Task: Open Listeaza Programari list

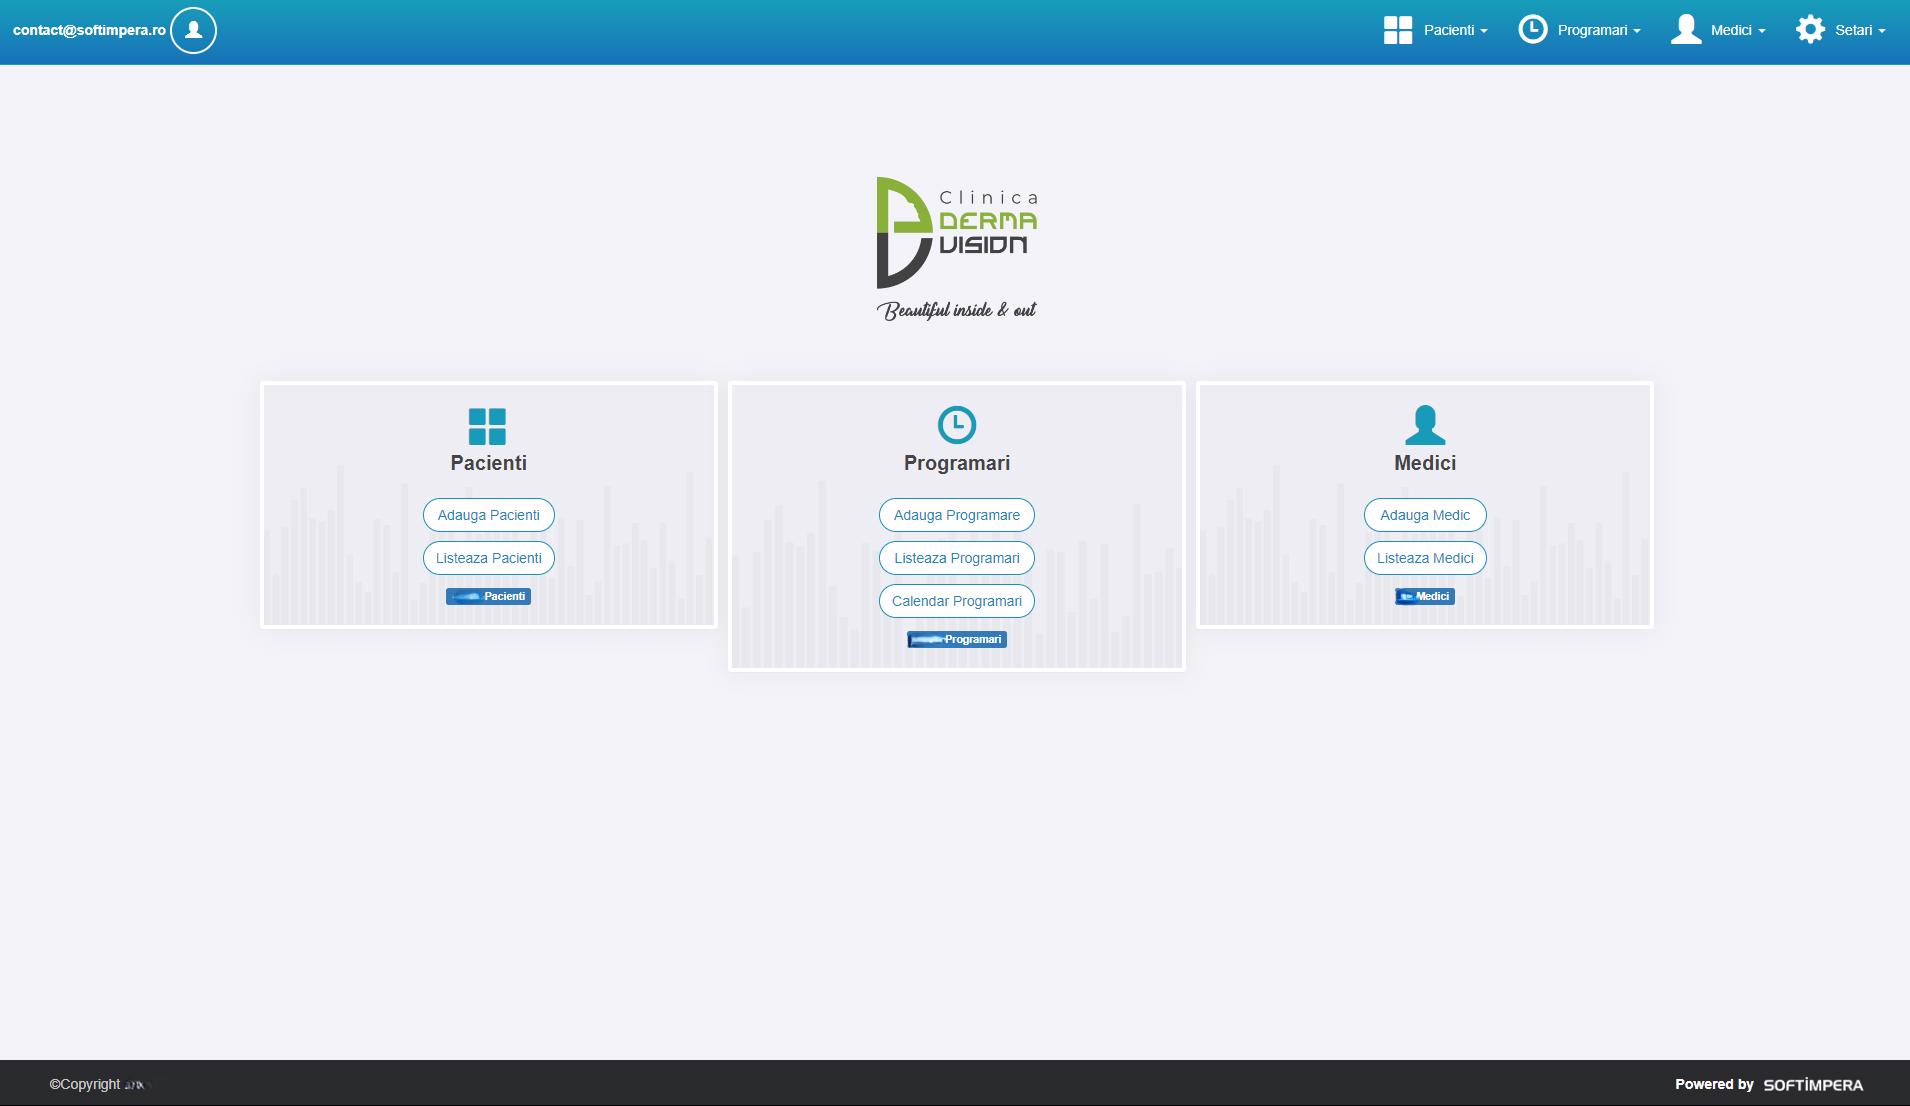Action: (957, 558)
